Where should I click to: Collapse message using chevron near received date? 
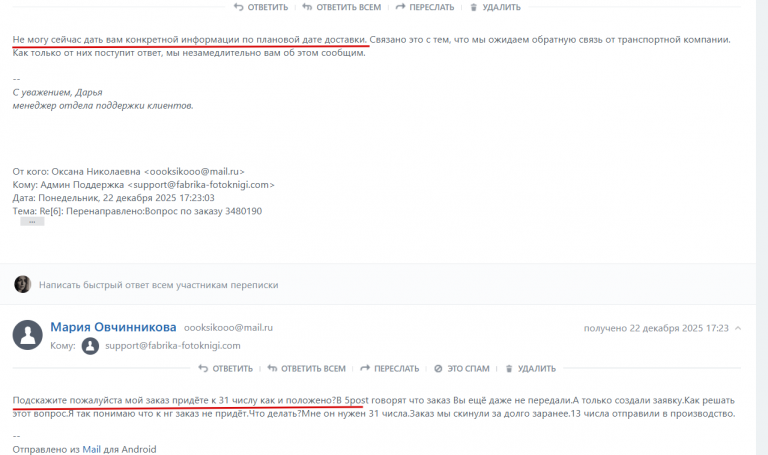pyautogui.click(x=738, y=328)
